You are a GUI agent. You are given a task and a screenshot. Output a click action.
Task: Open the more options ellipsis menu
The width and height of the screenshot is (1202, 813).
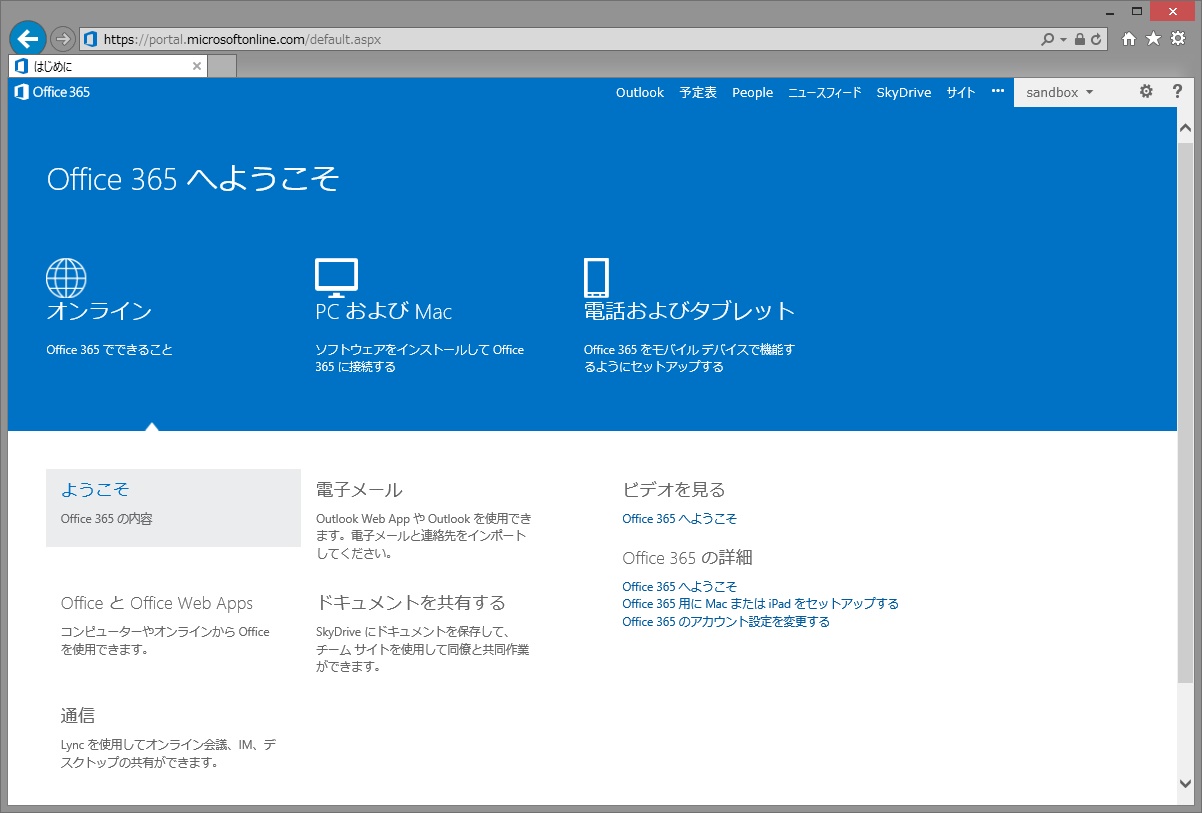997,91
